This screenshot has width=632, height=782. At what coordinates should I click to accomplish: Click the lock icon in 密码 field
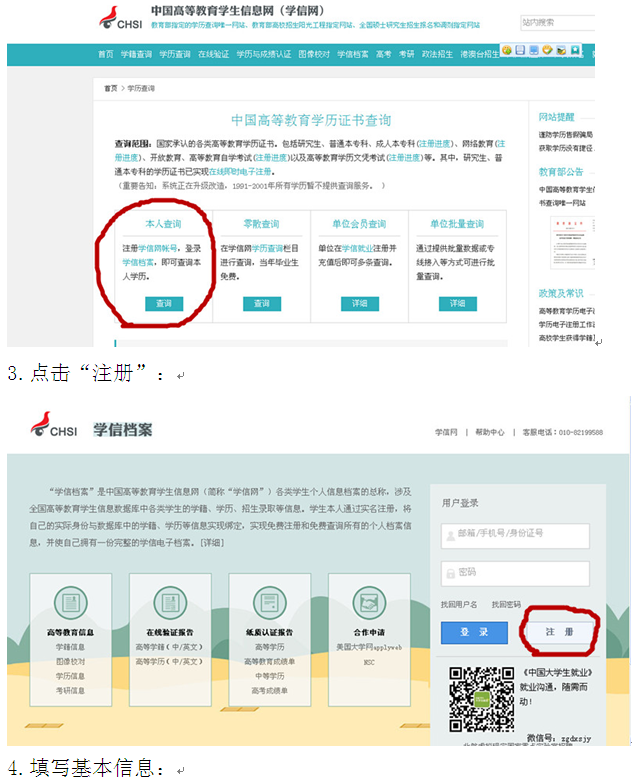450,574
